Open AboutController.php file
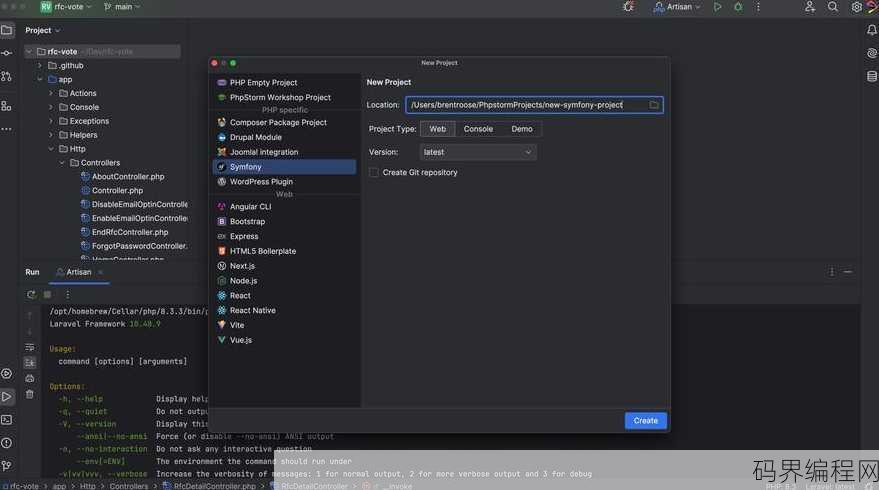 pos(128,177)
